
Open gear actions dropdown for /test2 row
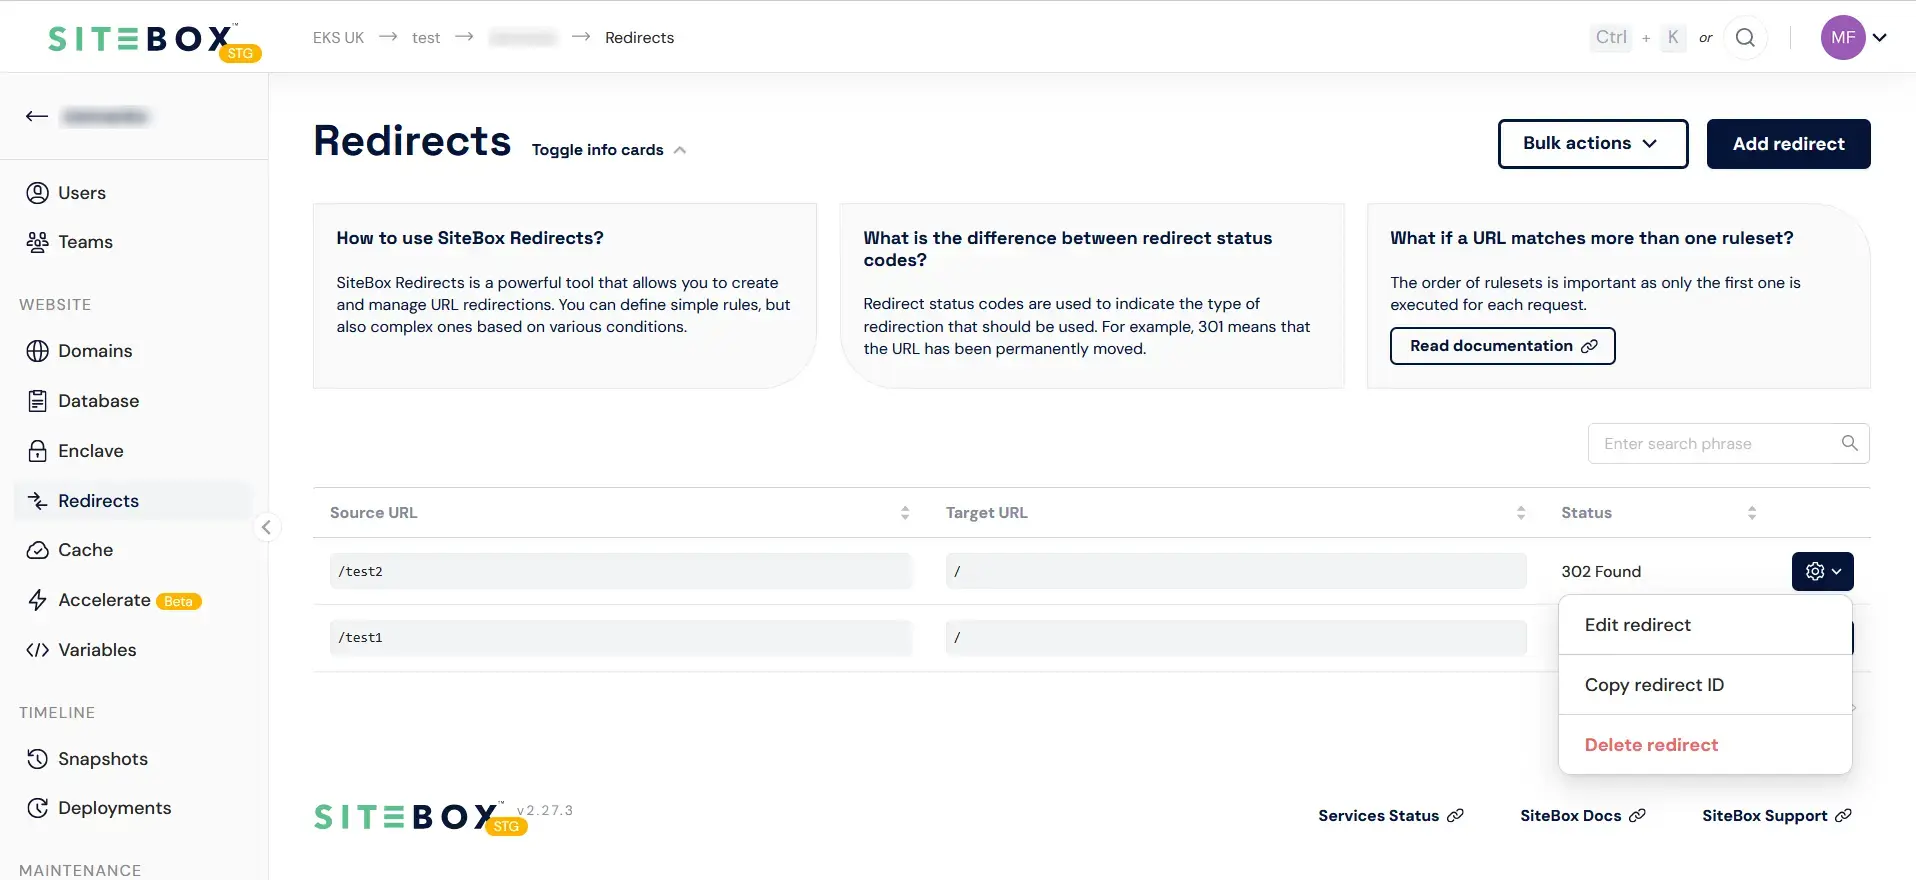(x=1822, y=572)
